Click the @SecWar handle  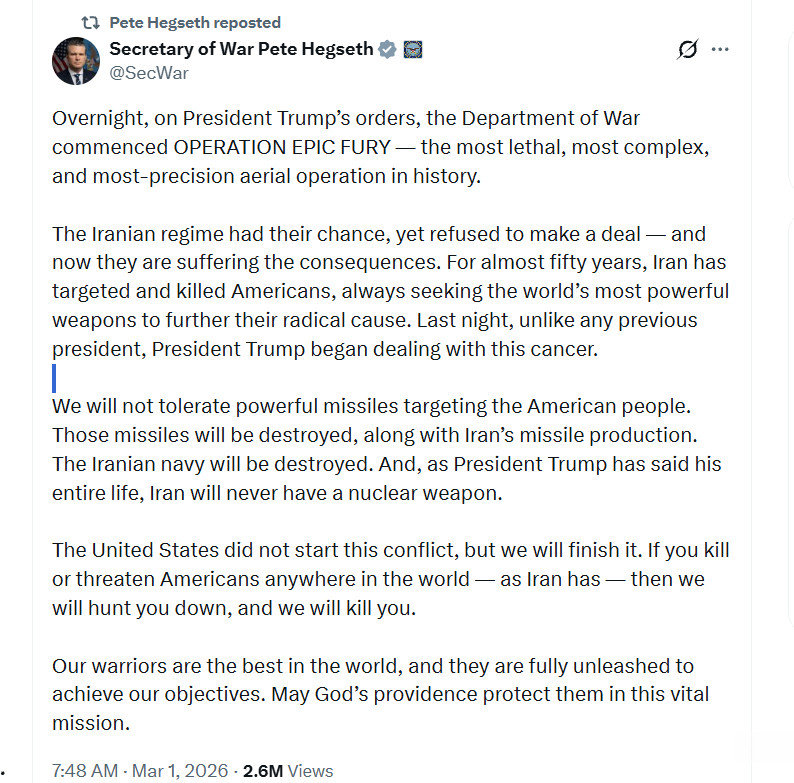pos(148,73)
